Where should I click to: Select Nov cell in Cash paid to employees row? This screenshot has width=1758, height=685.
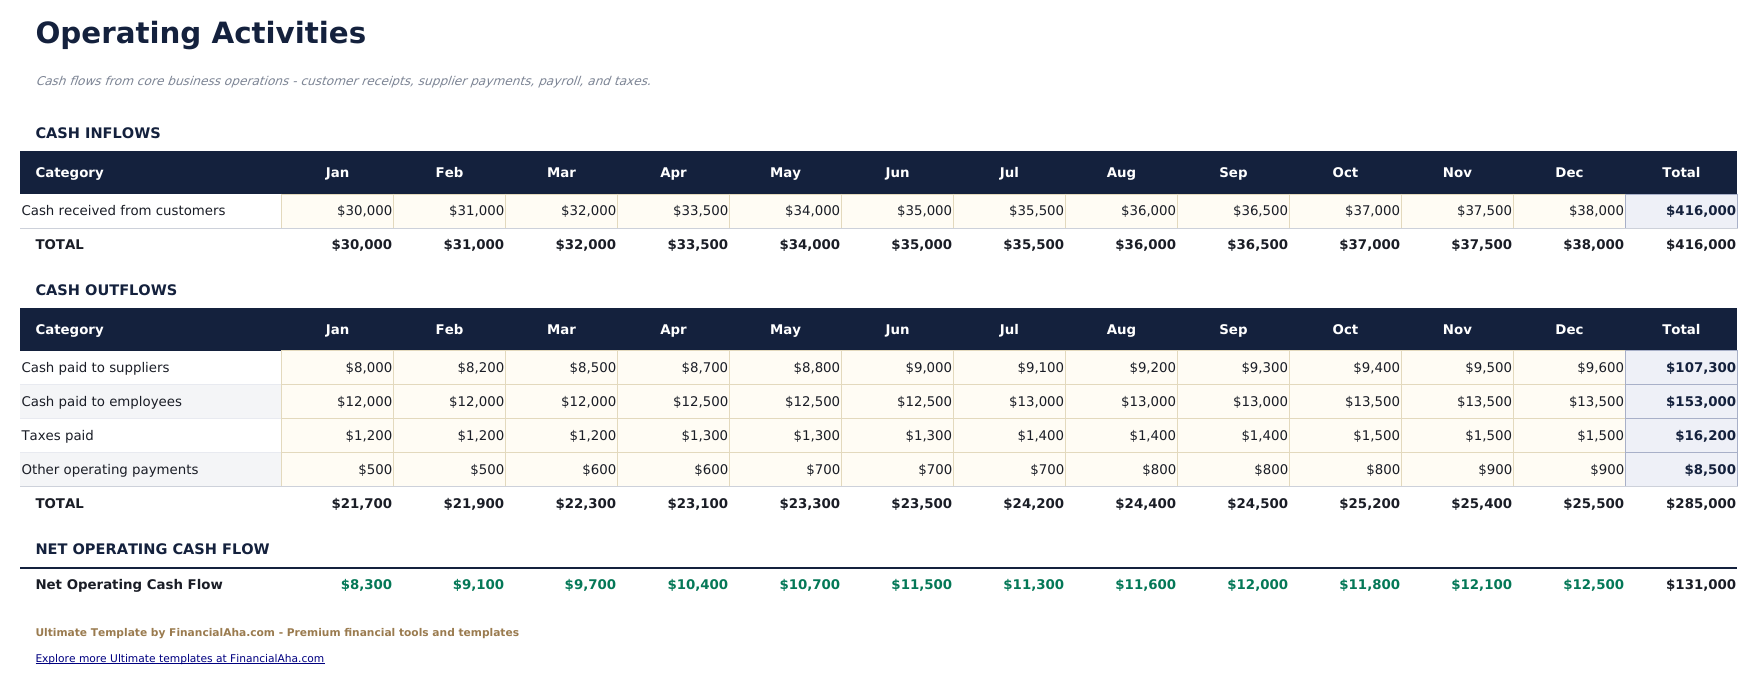(x=1458, y=402)
